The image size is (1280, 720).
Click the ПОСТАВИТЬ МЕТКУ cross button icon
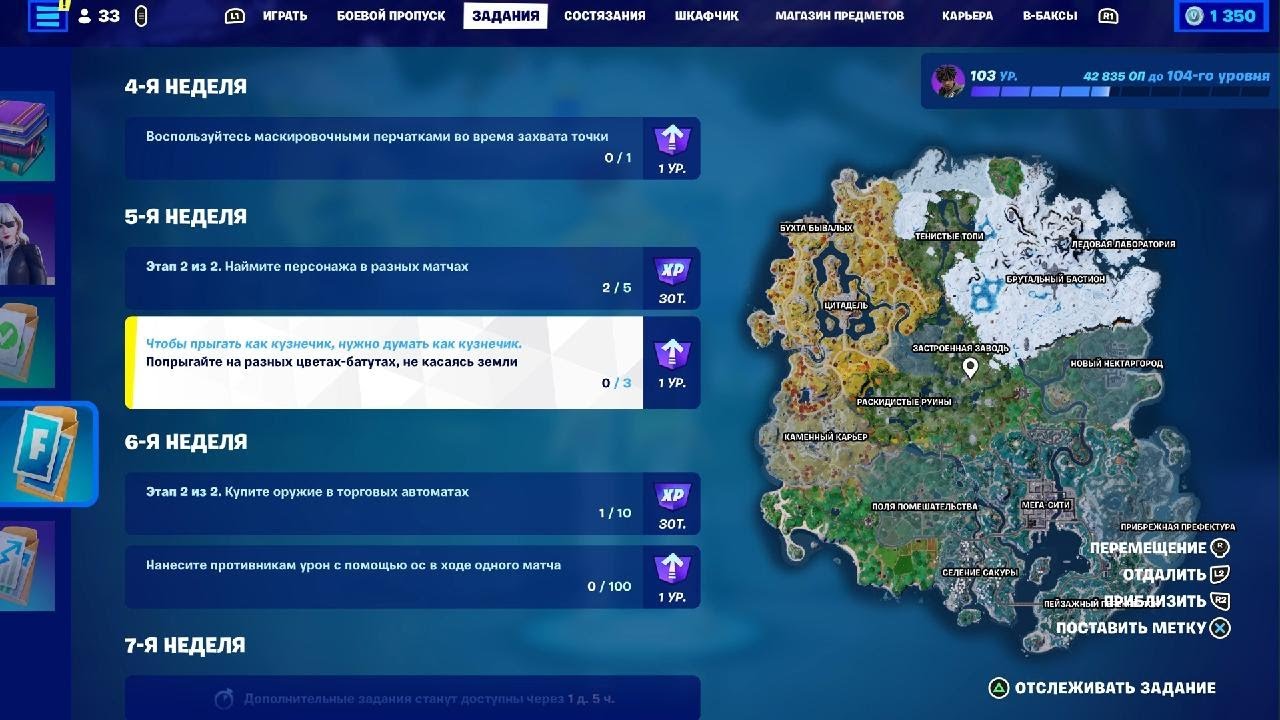tap(1220, 628)
